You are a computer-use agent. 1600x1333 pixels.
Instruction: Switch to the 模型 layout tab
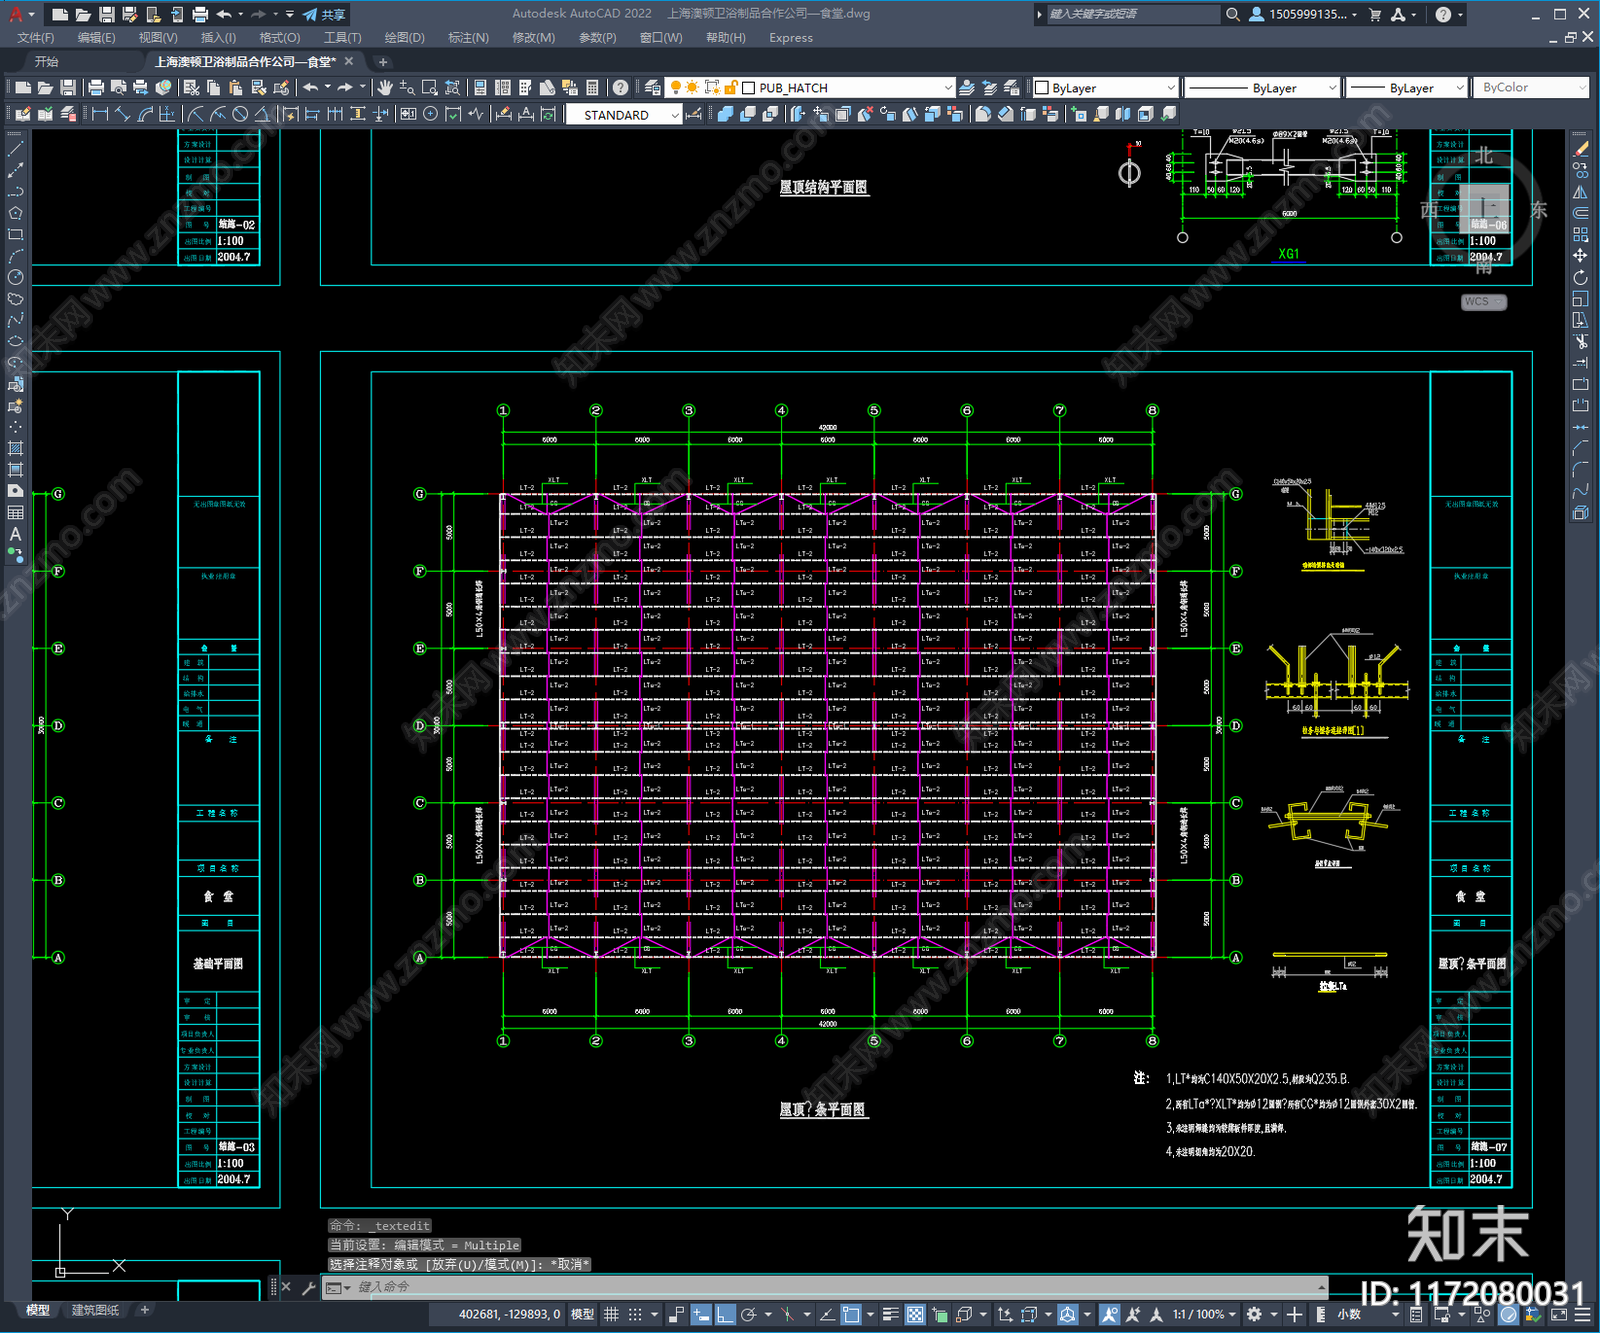38,1310
